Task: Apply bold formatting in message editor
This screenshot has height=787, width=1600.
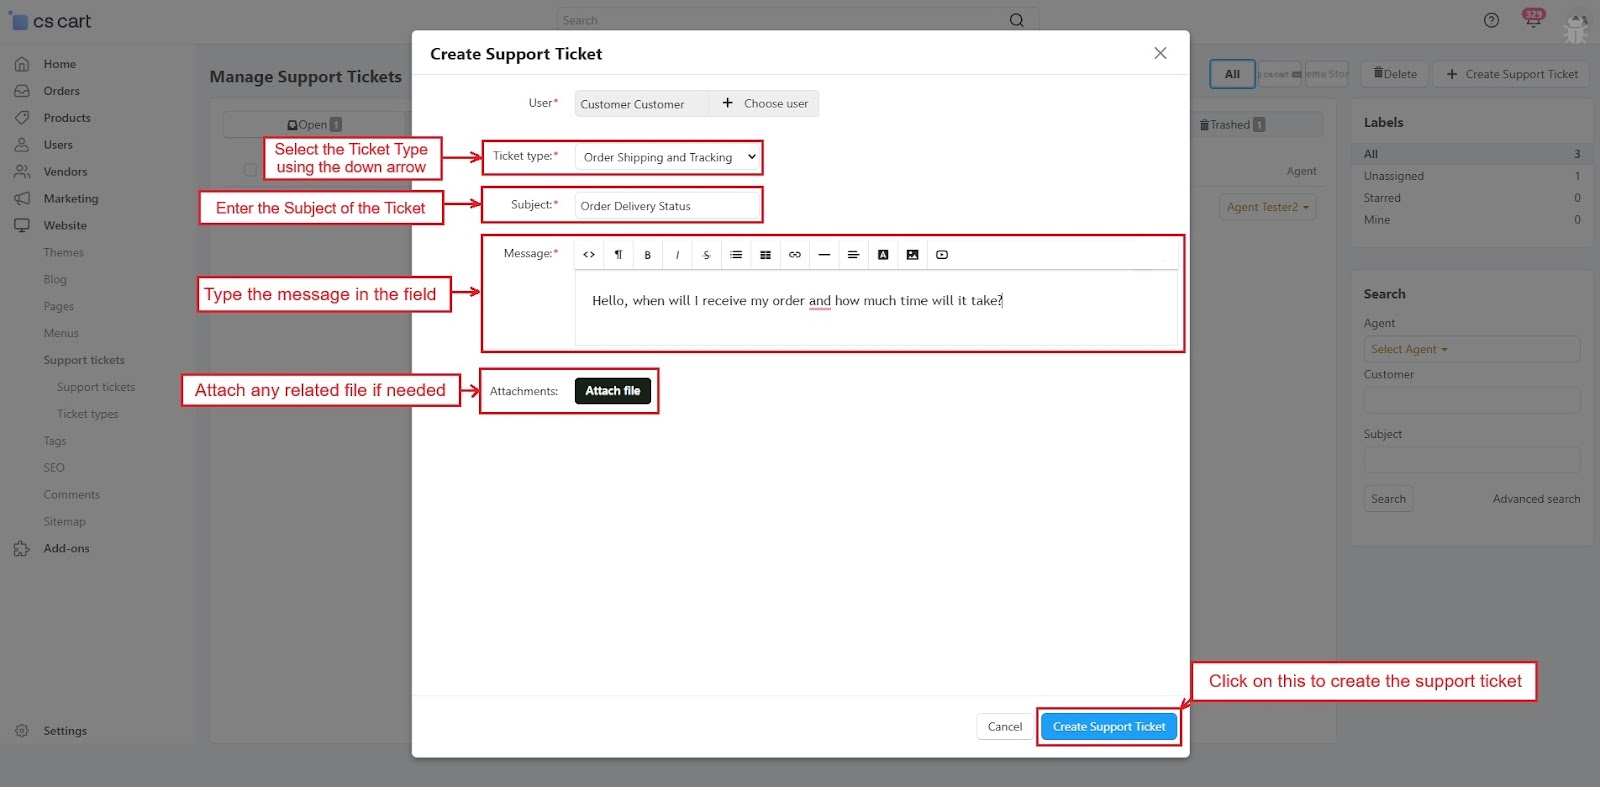Action: tap(648, 255)
